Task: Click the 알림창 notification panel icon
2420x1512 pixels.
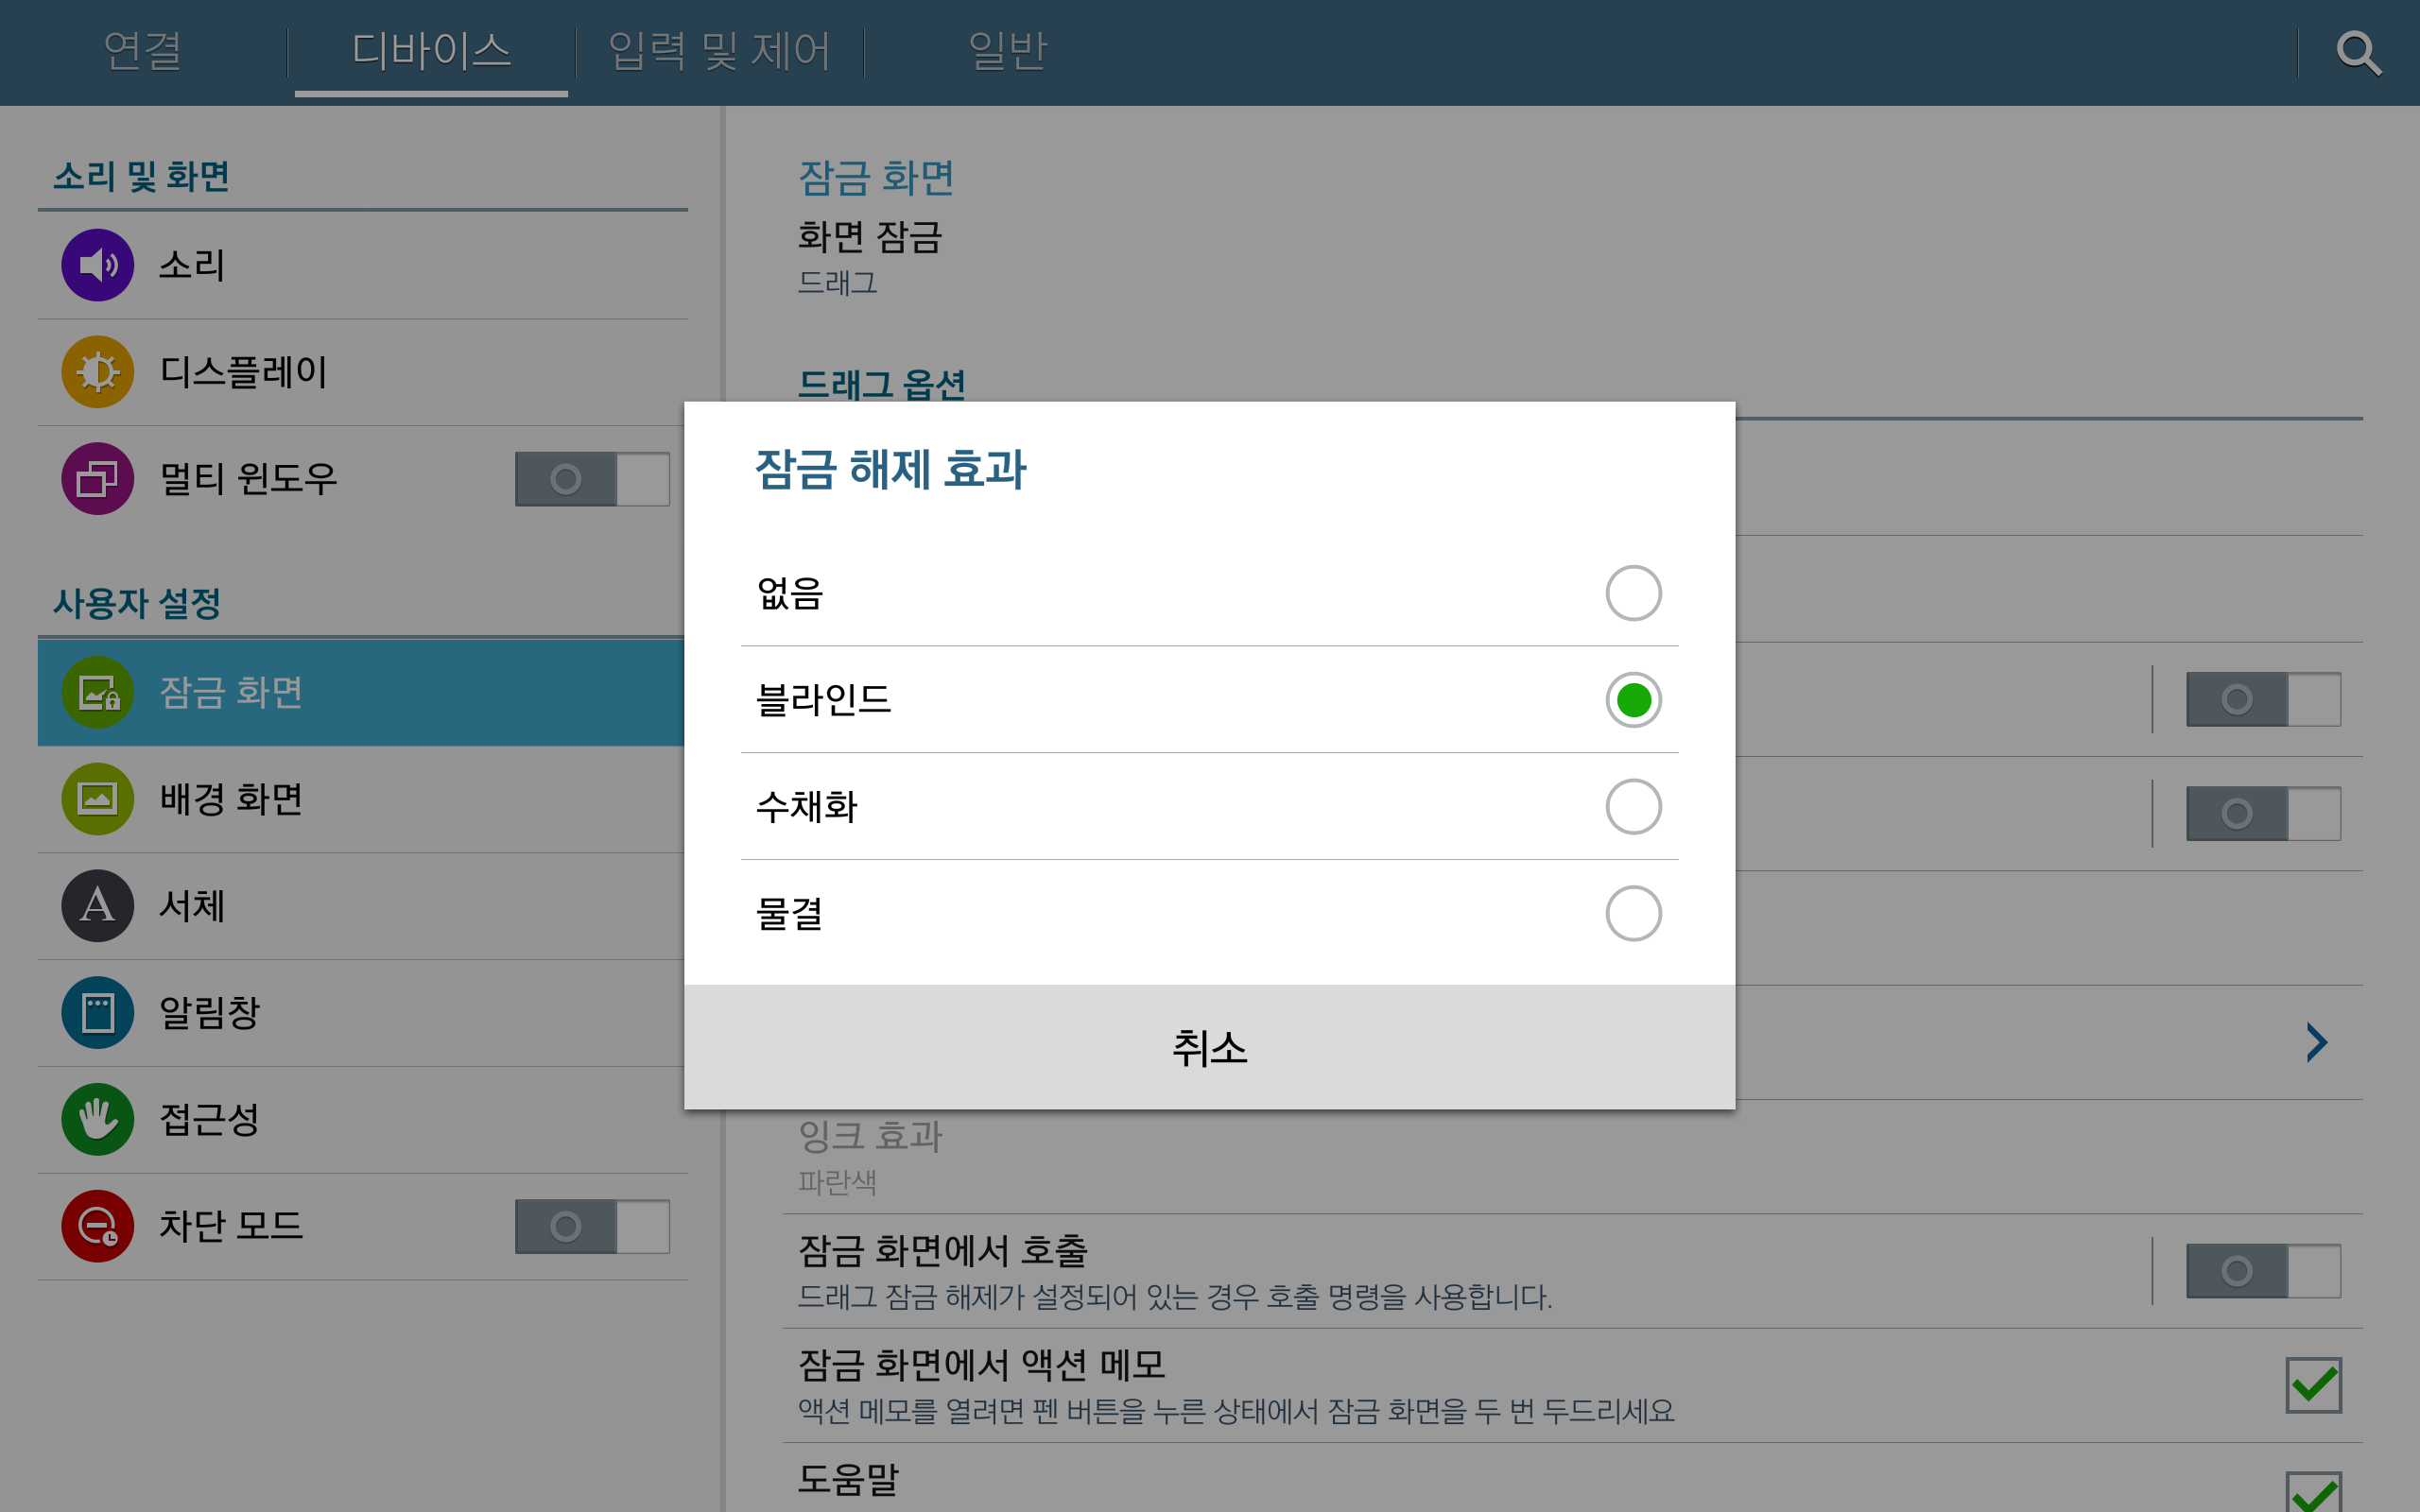Action: click(x=97, y=1013)
